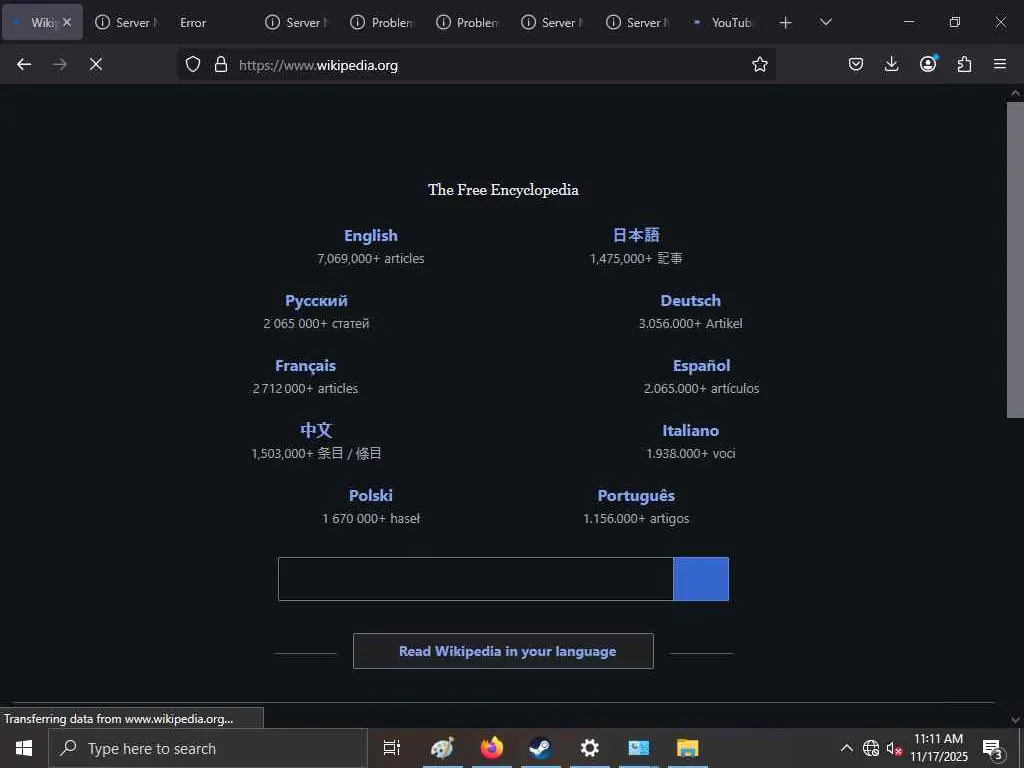Click the scrollbar down arrow
This screenshot has height=768, width=1024.
pos(1015,720)
